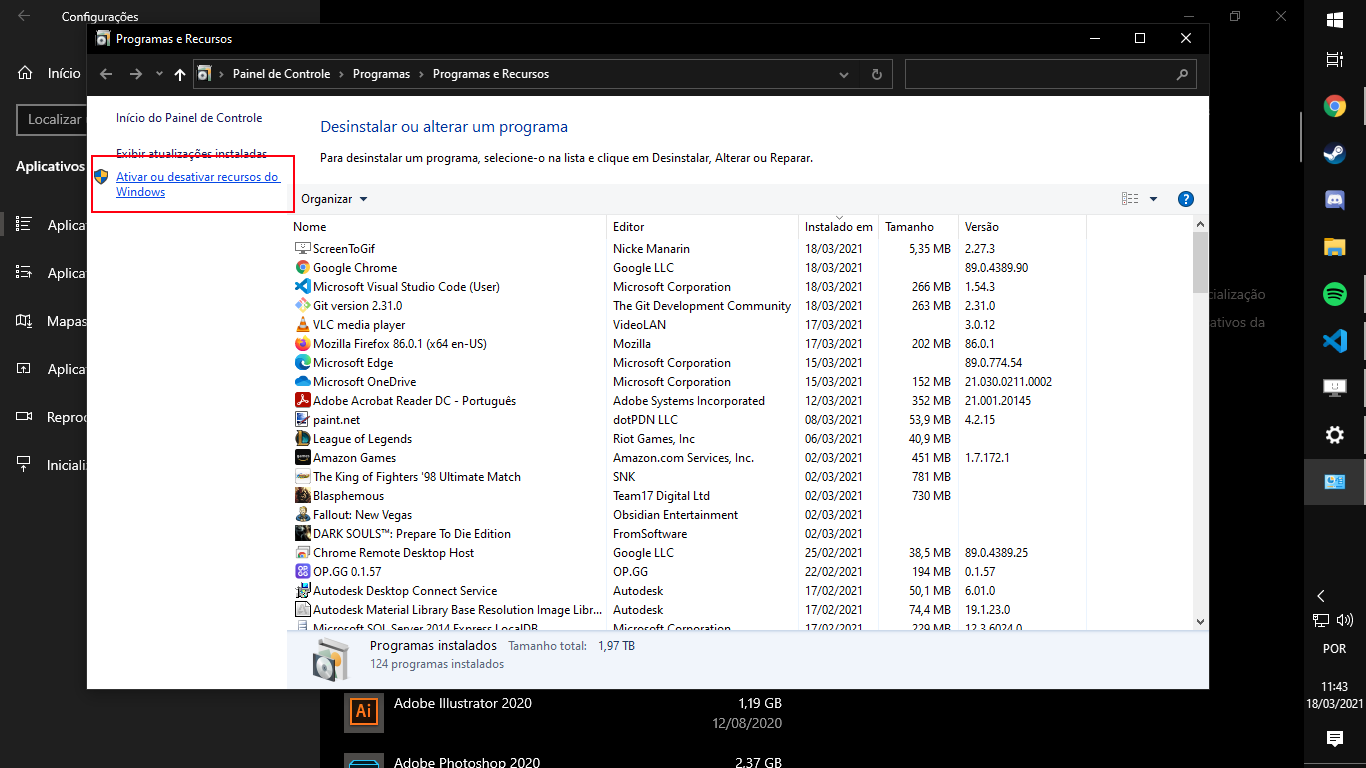The width and height of the screenshot is (1366, 768).
Task: Click the Configurações back arrow
Action: [x=24, y=16]
